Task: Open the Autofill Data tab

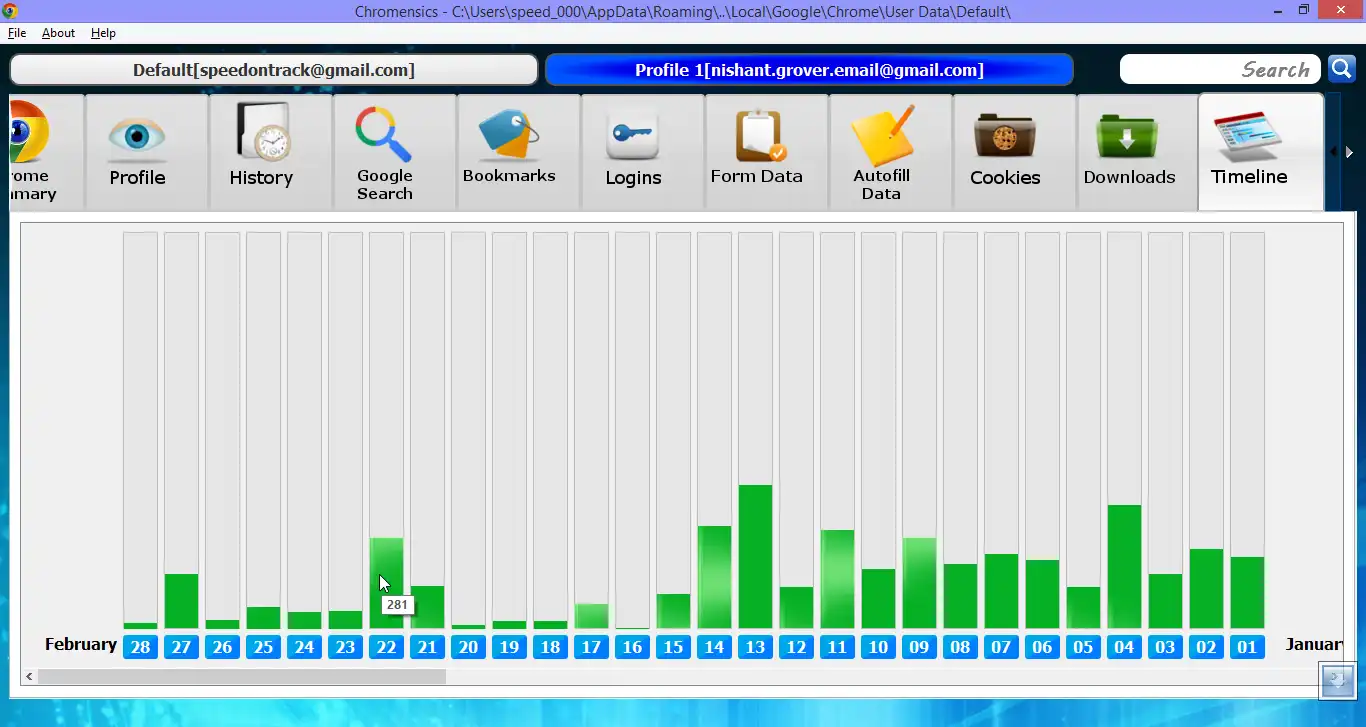Action: pyautogui.click(x=891, y=152)
